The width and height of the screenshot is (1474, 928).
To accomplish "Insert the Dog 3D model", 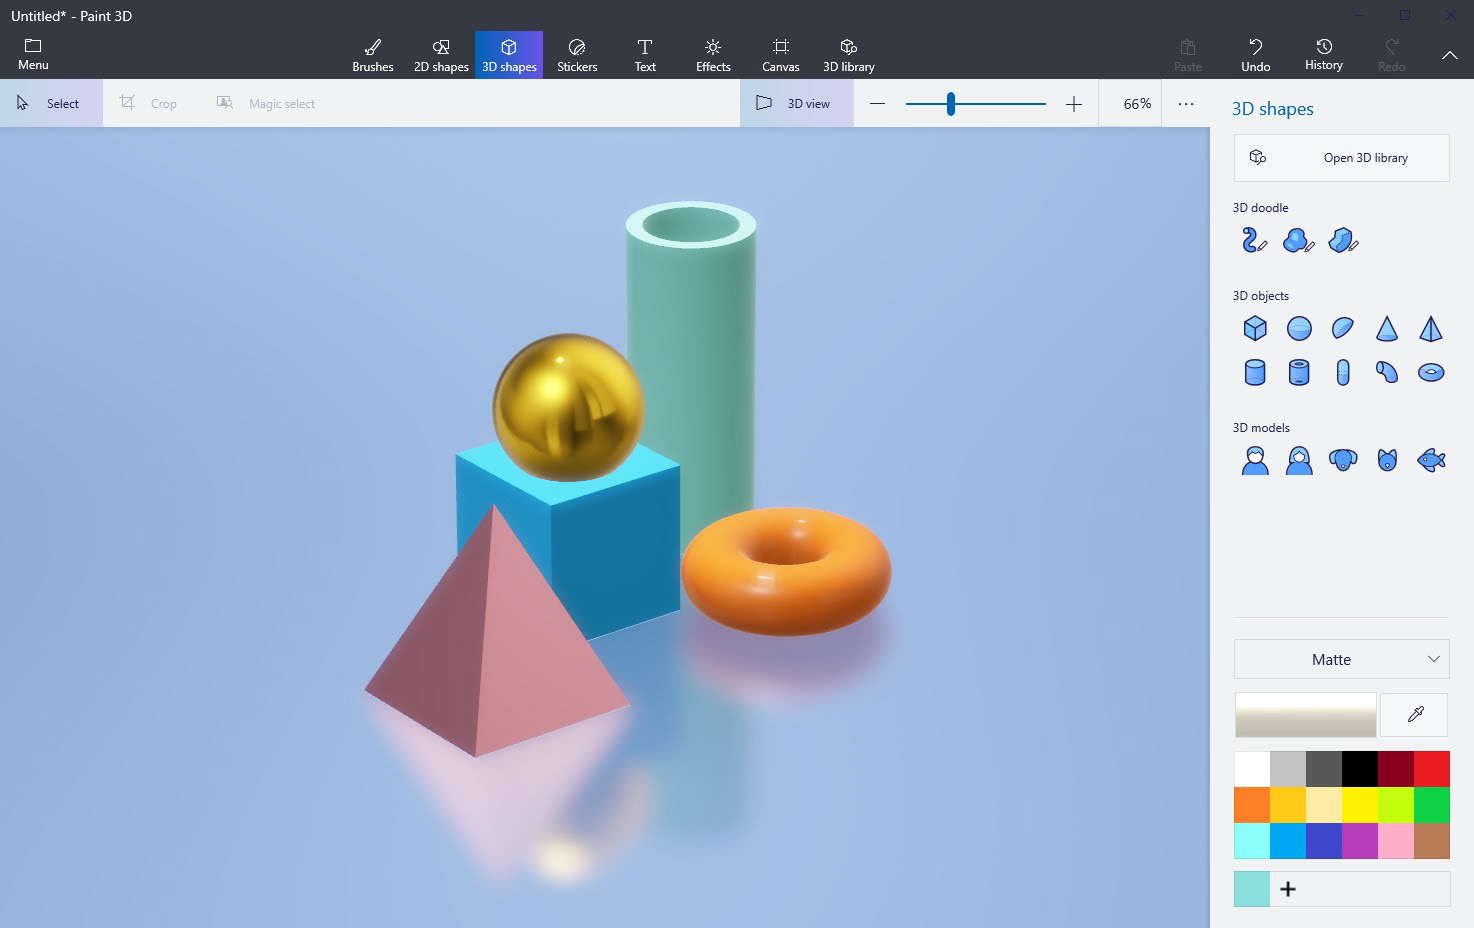I will [x=1342, y=460].
